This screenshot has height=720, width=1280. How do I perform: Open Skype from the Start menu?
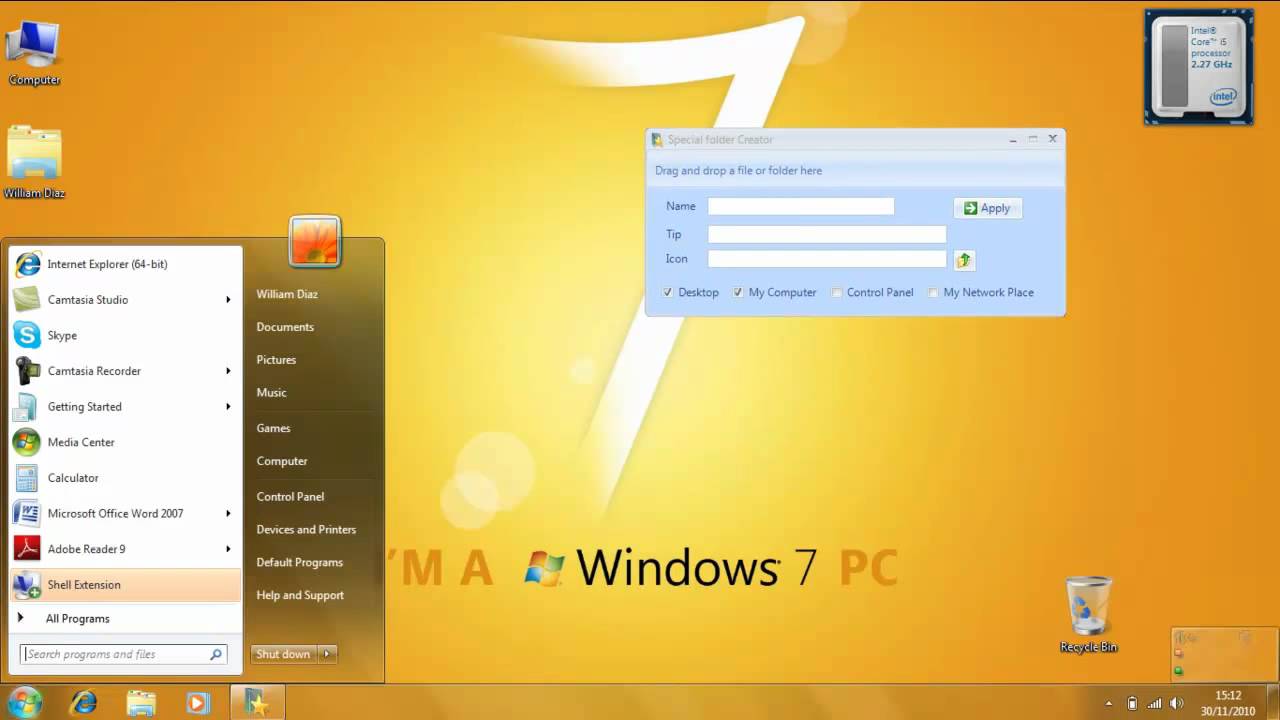click(126, 335)
